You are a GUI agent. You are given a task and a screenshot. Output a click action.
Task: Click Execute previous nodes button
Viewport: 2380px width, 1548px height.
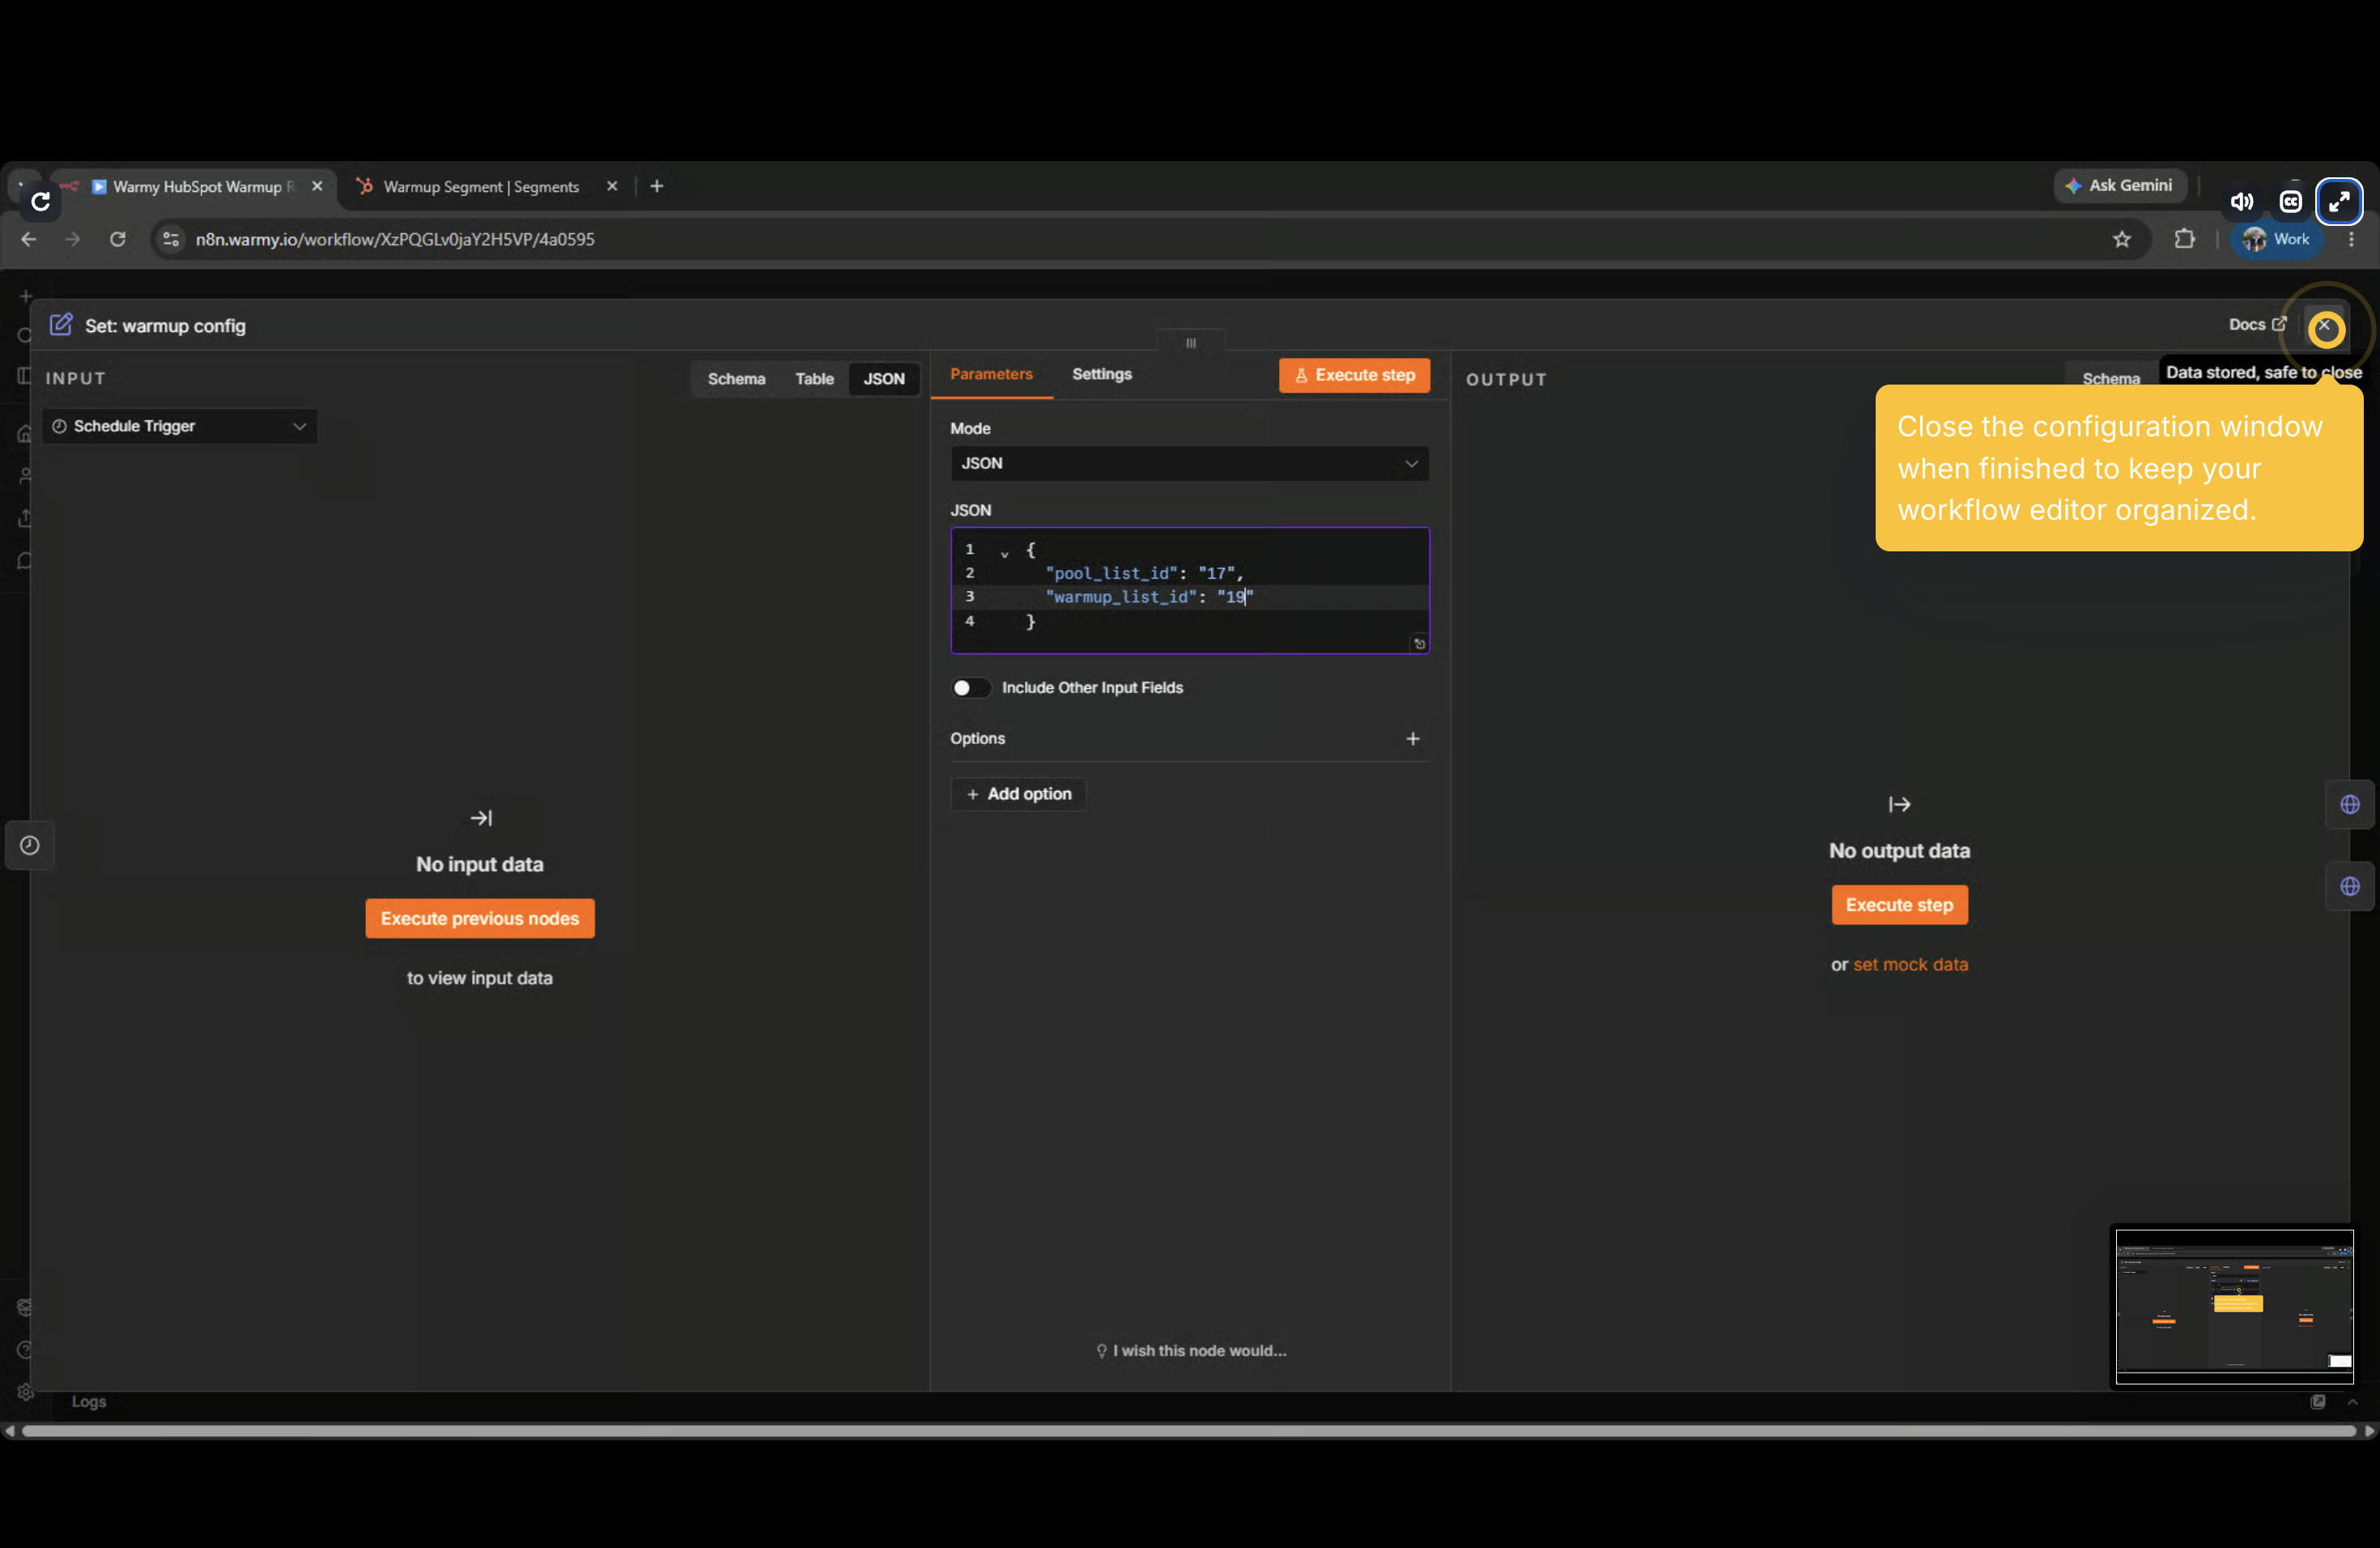(480, 918)
